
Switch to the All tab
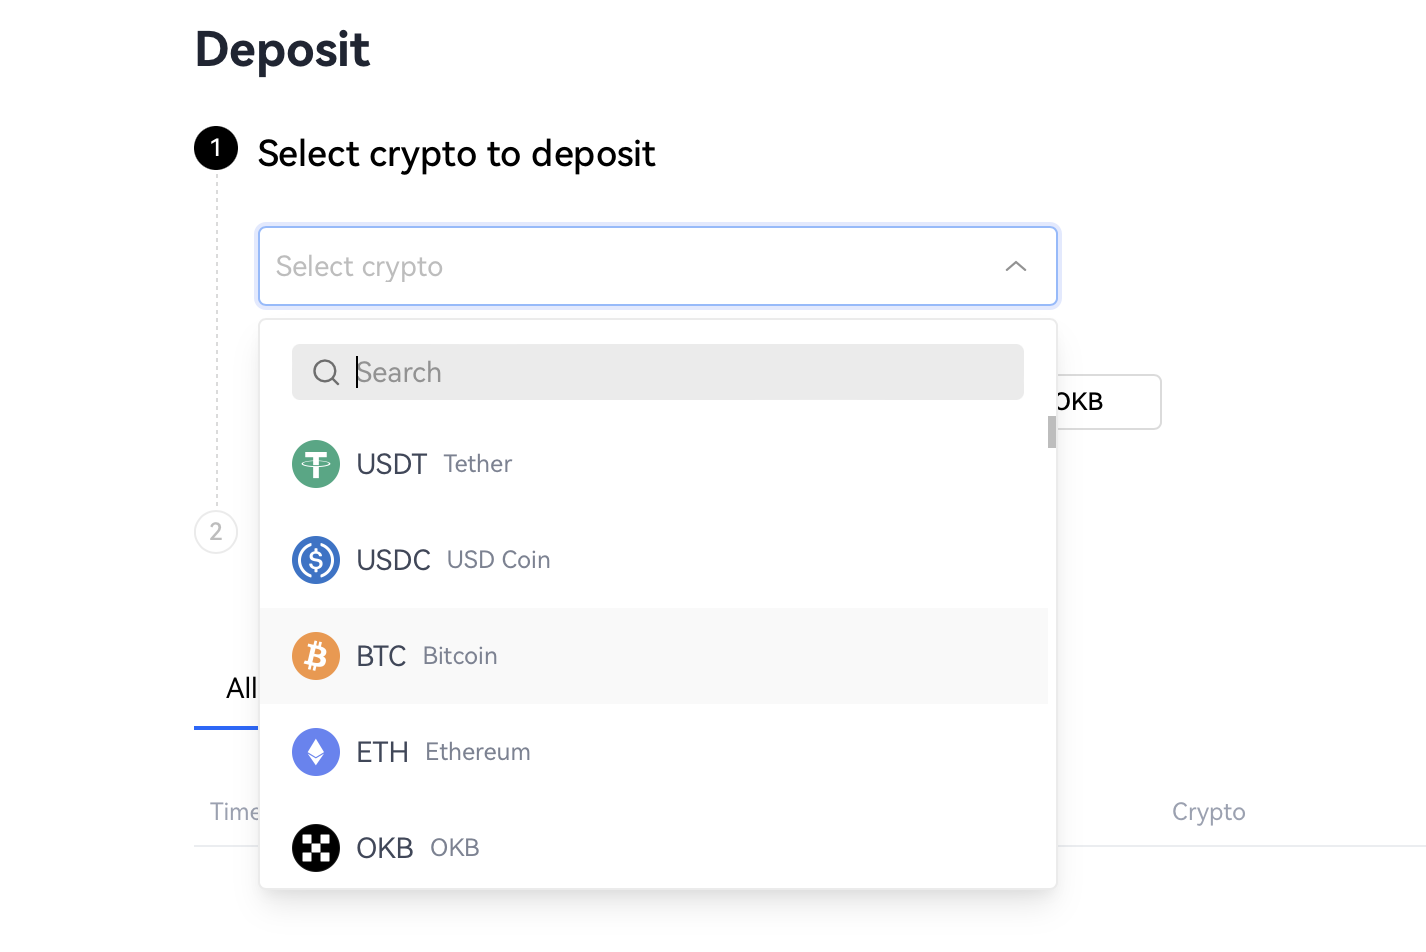click(x=240, y=688)
